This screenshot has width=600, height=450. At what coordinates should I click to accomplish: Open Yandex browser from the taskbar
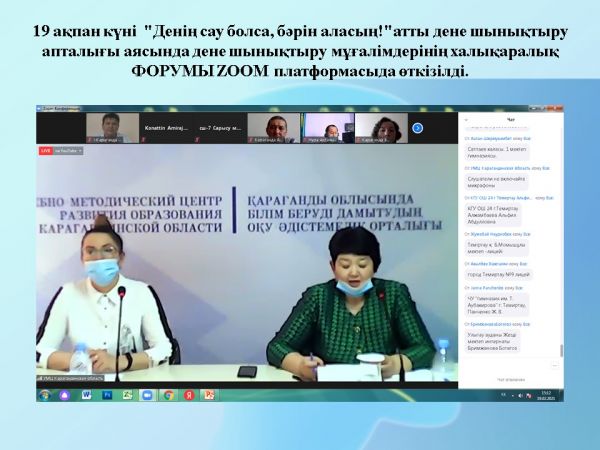pyautogui.click(x=190, y=395)
